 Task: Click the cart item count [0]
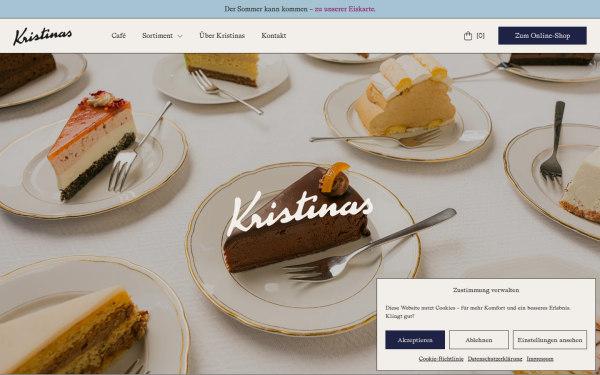coord(481,36)
